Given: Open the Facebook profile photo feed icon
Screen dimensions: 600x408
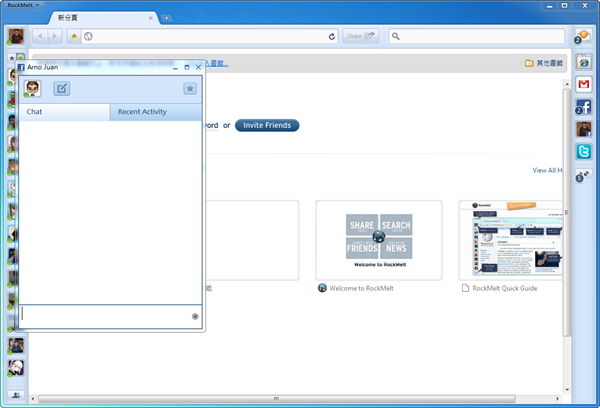Looking at the screenshot, I should 584,129.
